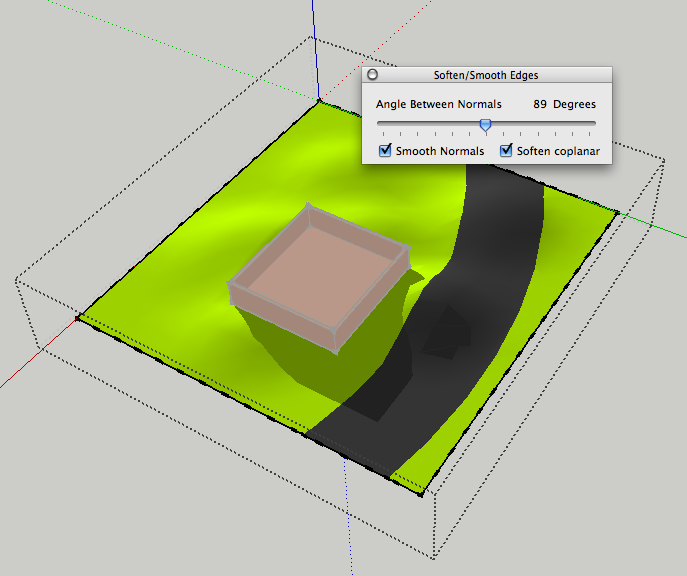Image resolution: width=687 pixels, height=576 pixels.
Task: Click the 'Angle Between Normals' label
Action: (x=439, y=104)
